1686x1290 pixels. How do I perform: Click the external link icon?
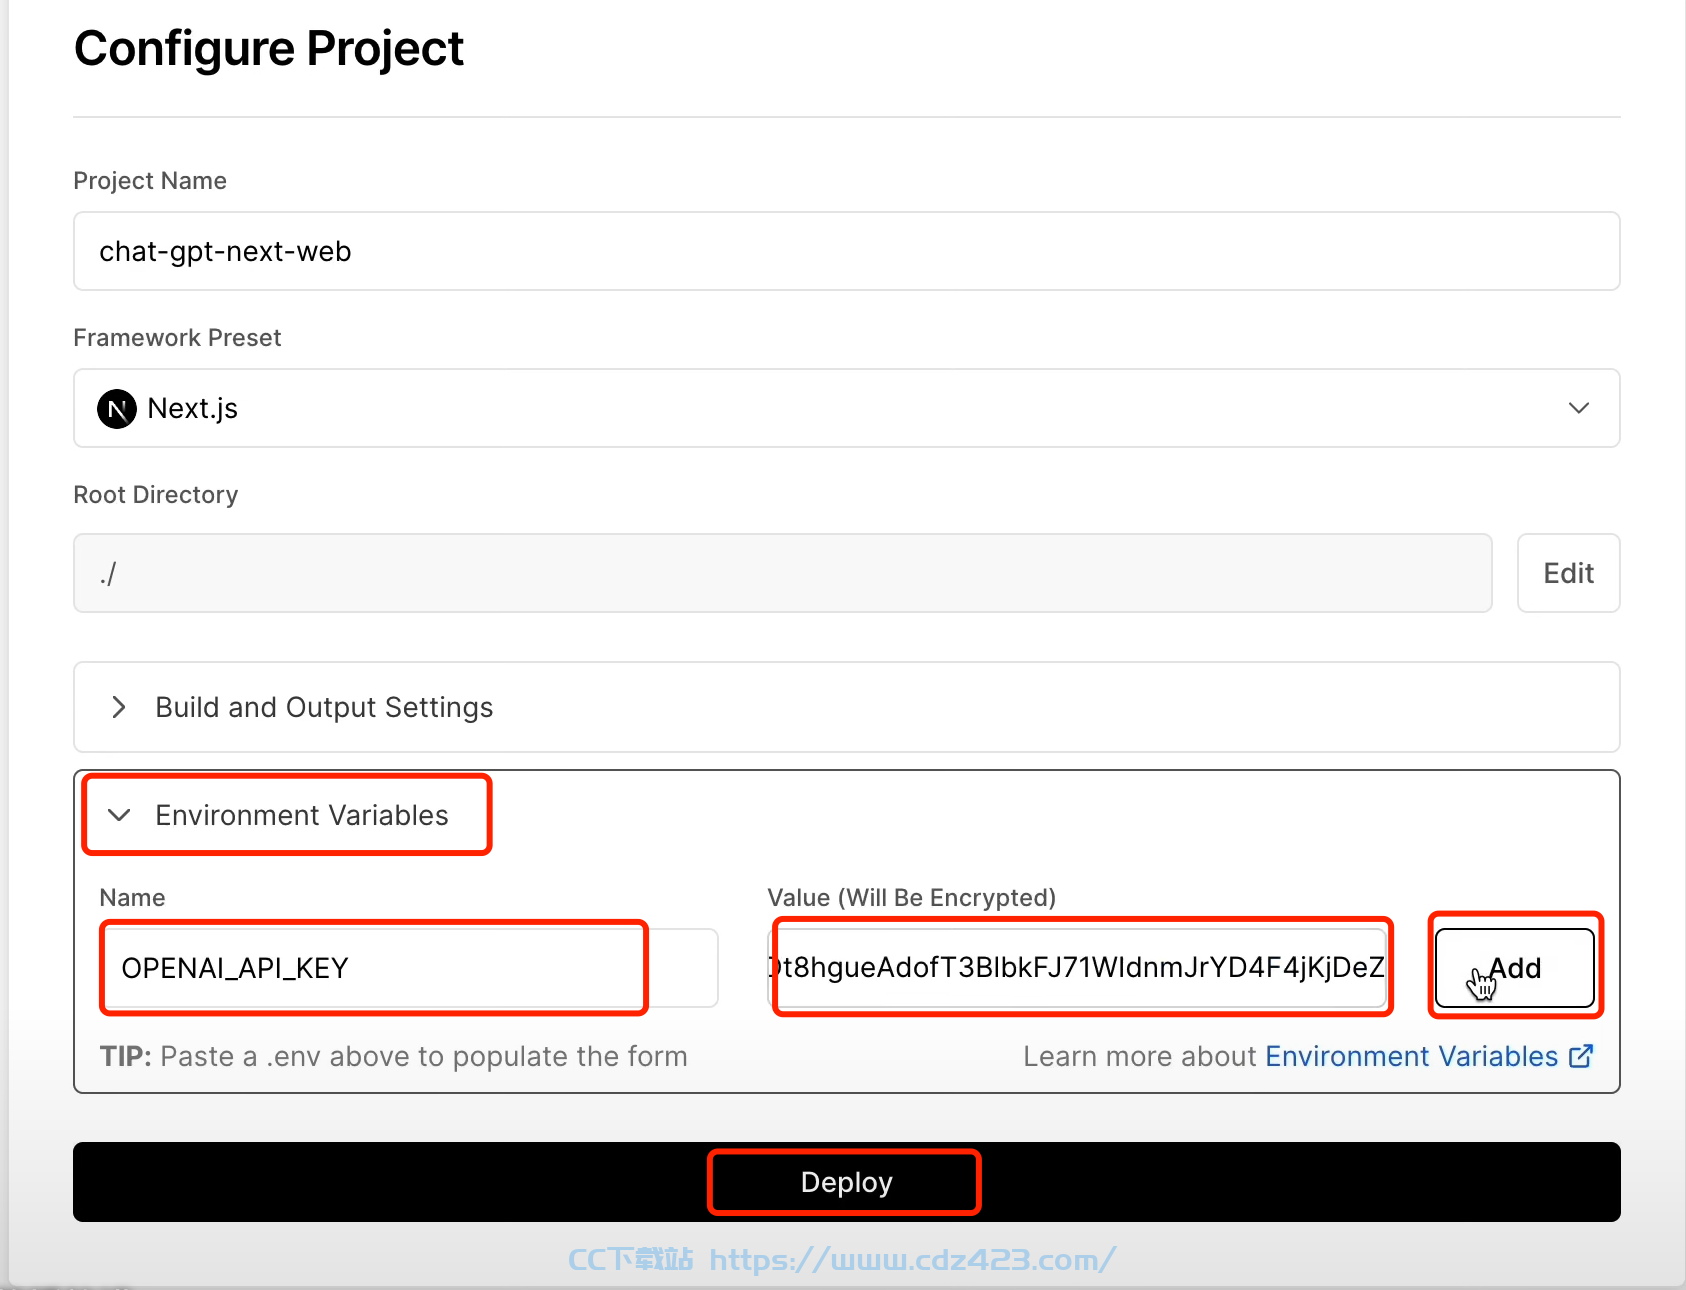coord(1581,1056)
